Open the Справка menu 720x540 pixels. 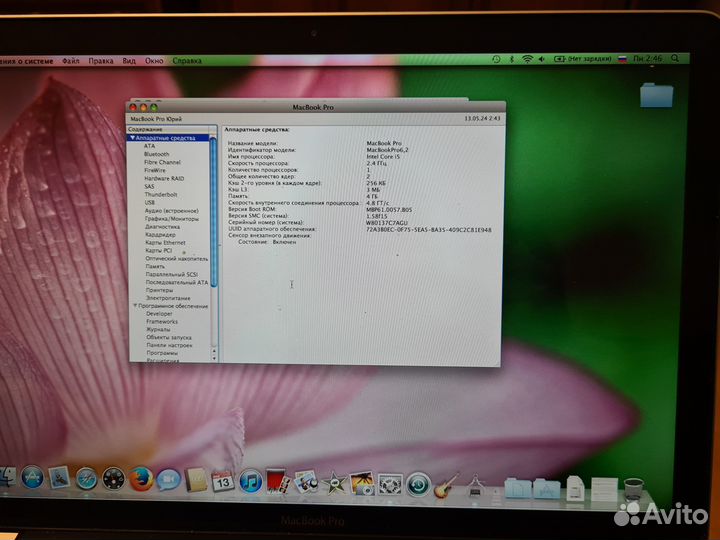click(x=187, y=61)
